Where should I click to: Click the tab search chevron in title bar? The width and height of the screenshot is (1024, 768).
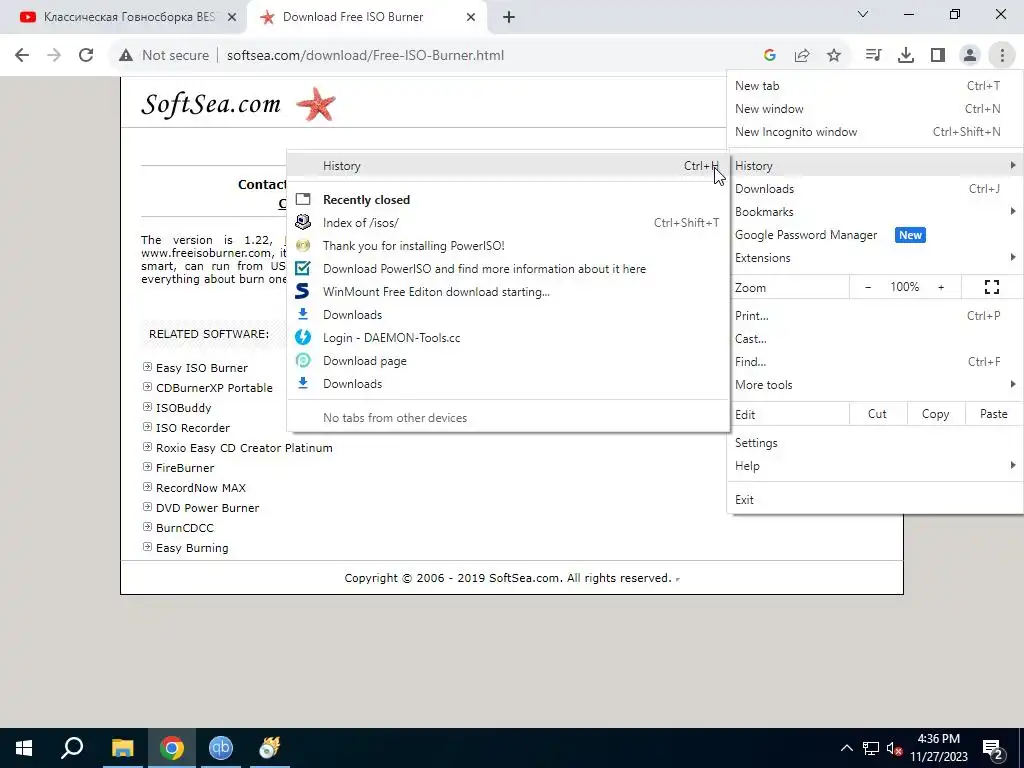pyautogui.click(x=863, y=14)
